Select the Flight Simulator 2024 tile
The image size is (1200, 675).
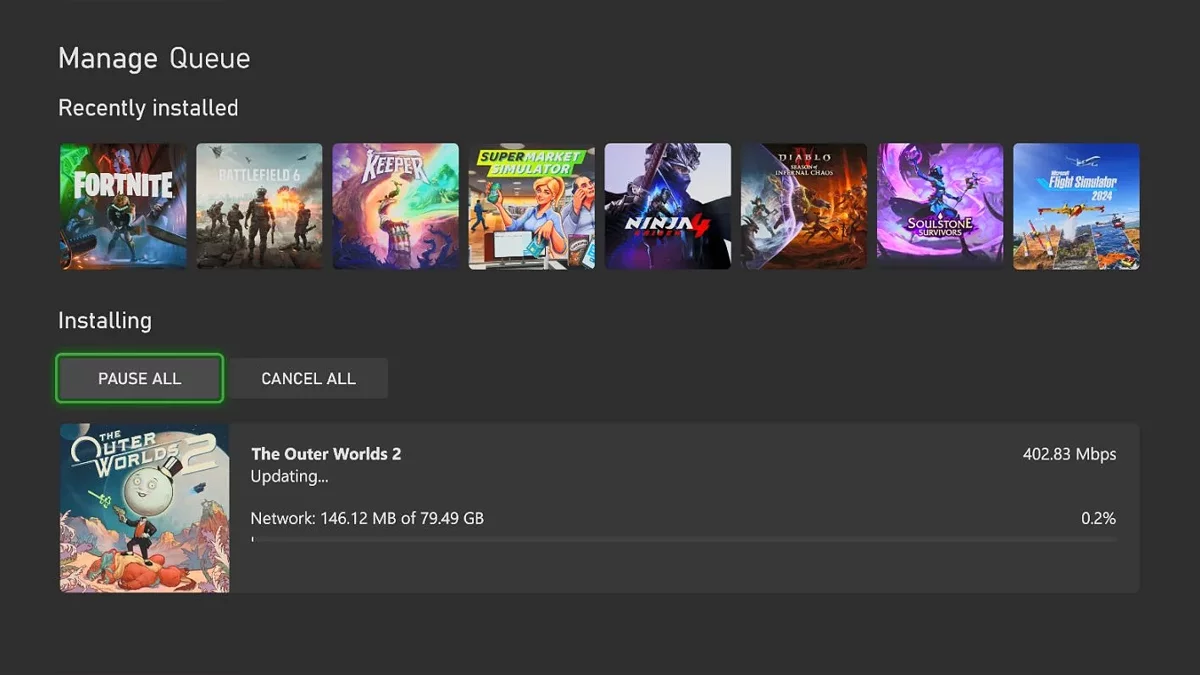pos(1076,206)
